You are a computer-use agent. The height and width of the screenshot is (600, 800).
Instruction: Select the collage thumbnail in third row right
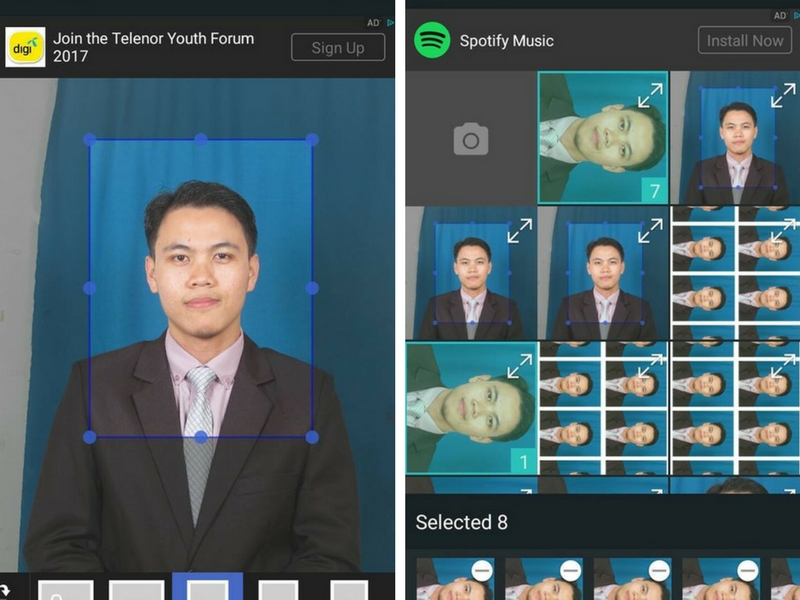(735, 408)
